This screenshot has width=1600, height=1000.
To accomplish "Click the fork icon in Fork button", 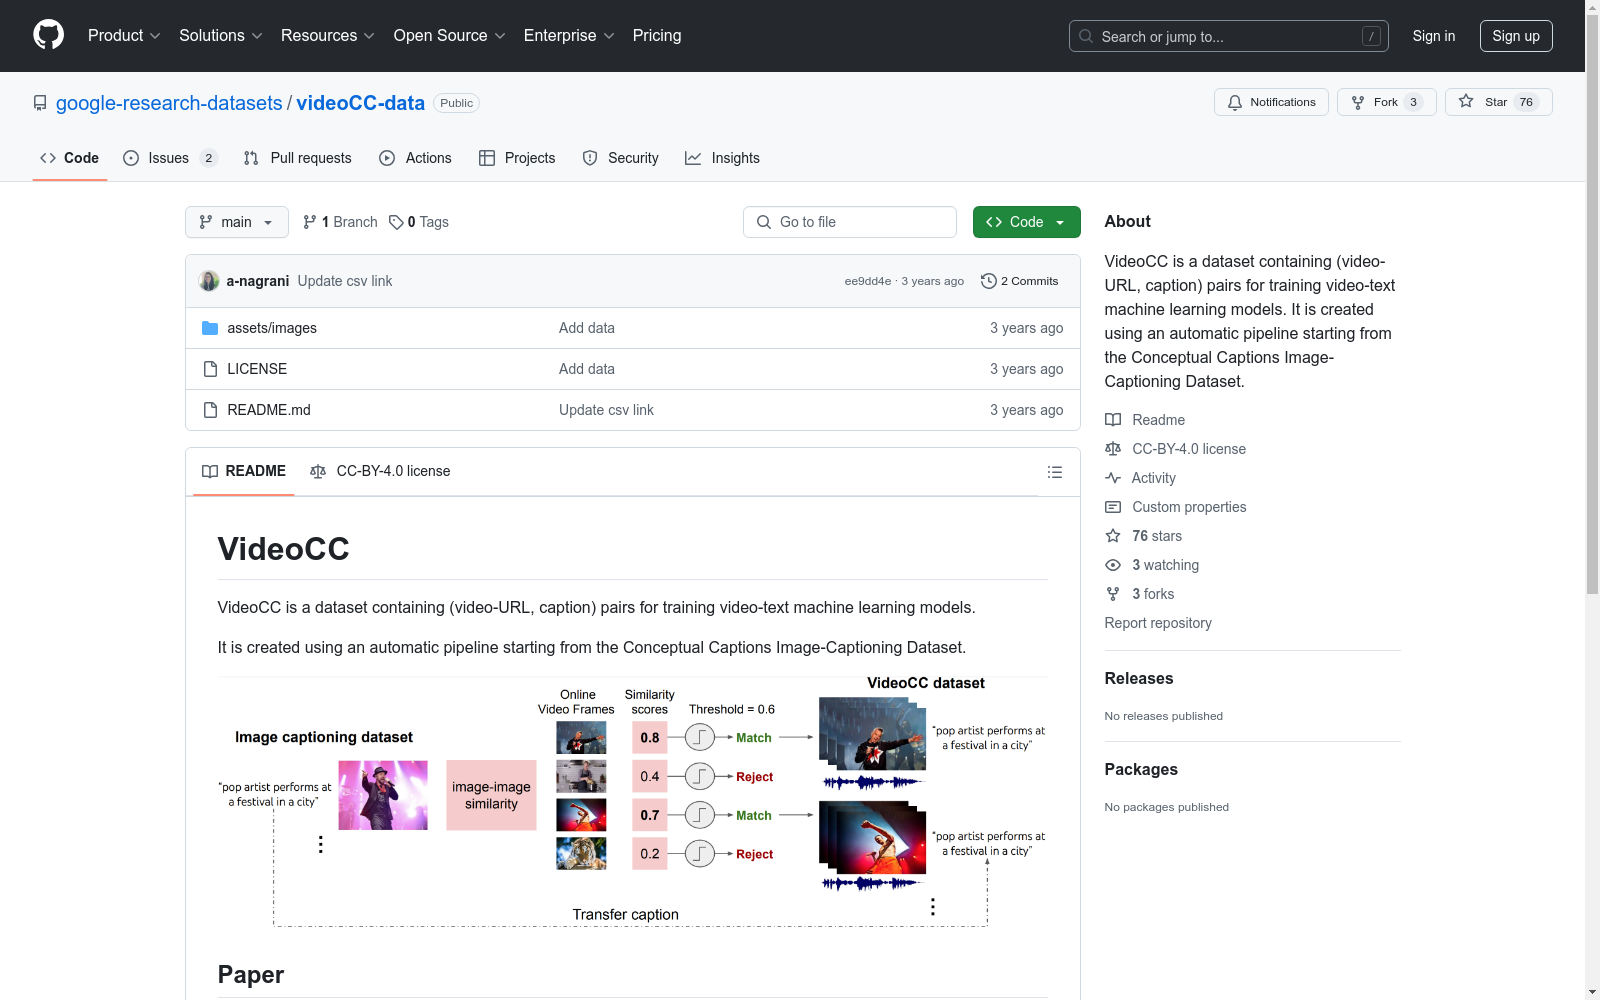I will point(1358,102).
